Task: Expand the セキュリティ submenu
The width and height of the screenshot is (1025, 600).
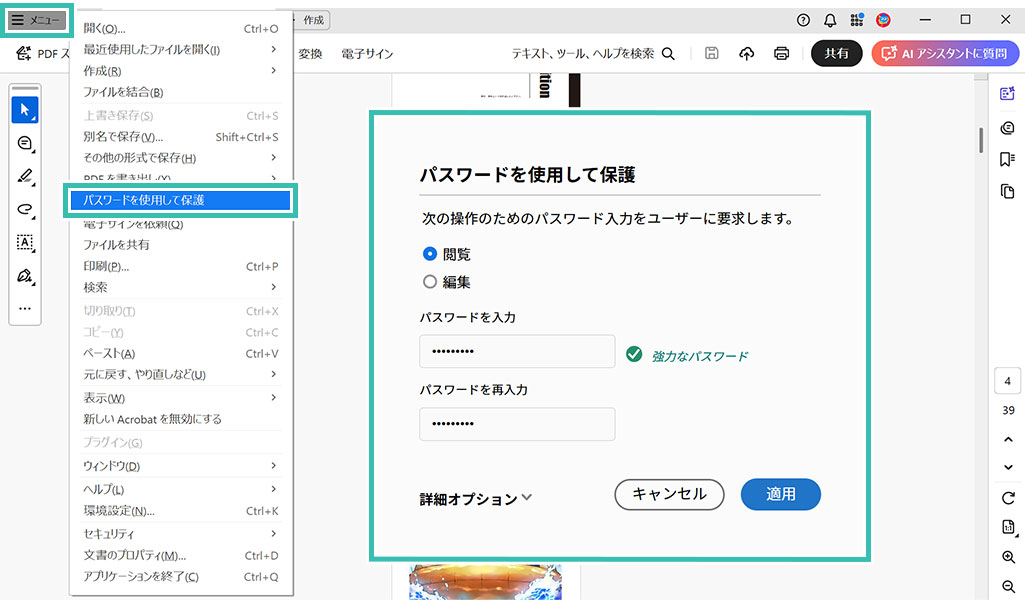Action: 180,534
